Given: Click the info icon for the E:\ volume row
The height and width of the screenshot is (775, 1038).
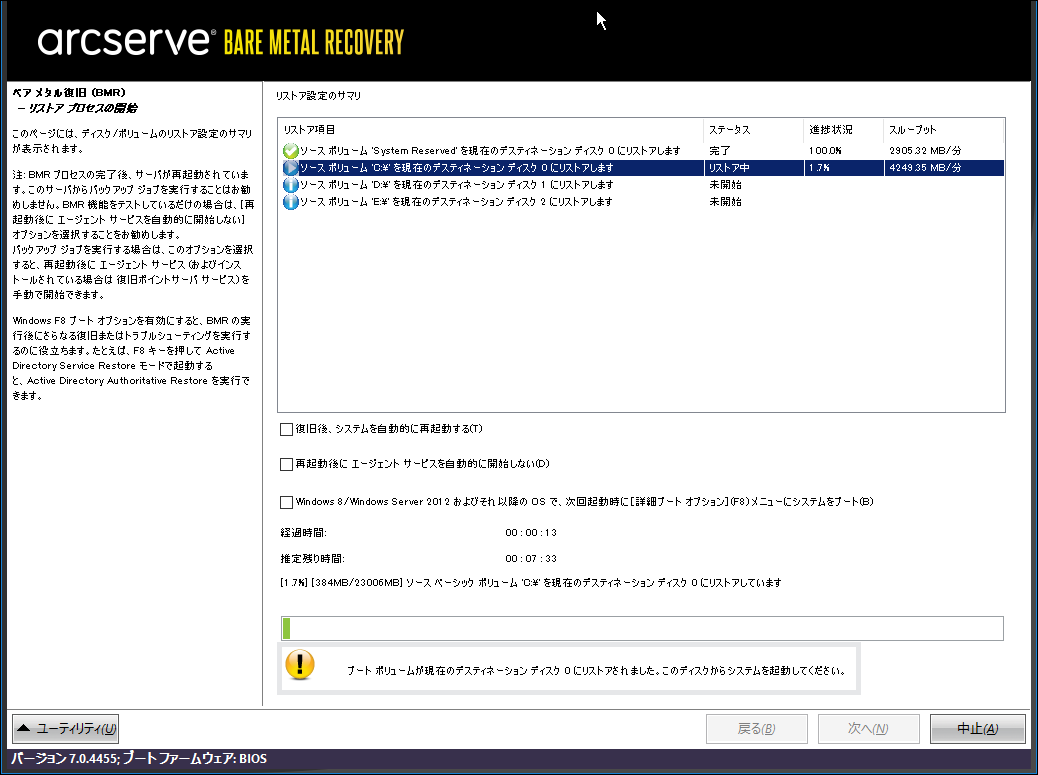Looking at the screenshot, I should pyautogui.click(x=290, y=202).
